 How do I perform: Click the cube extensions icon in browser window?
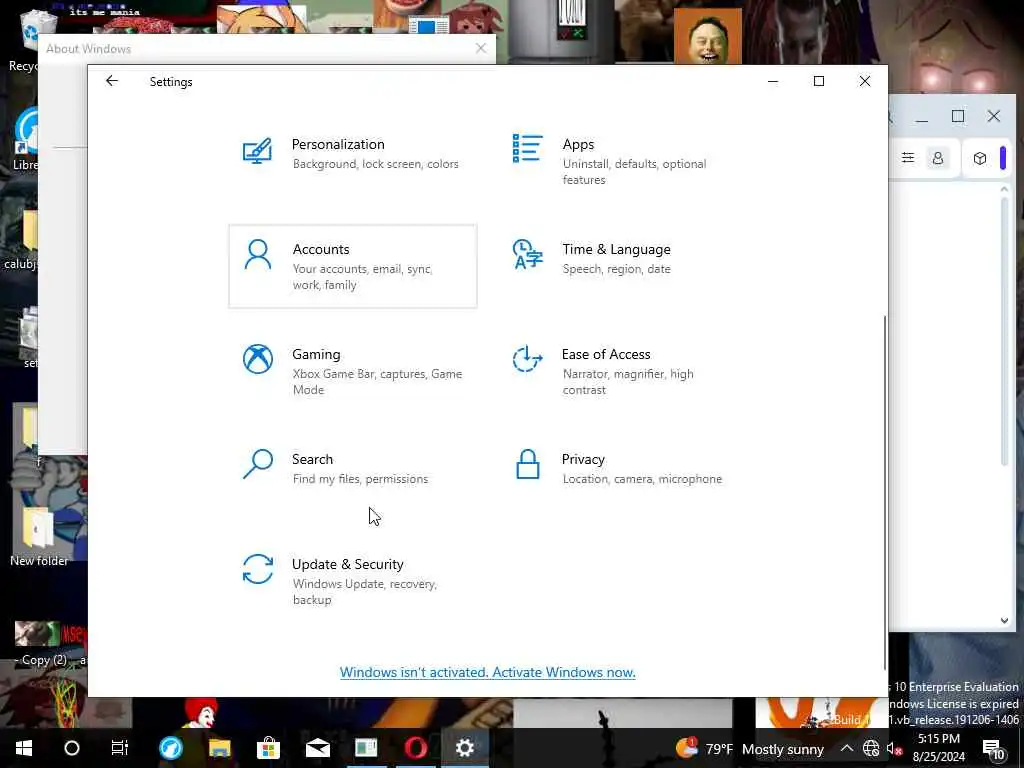(x=980, y=158)
